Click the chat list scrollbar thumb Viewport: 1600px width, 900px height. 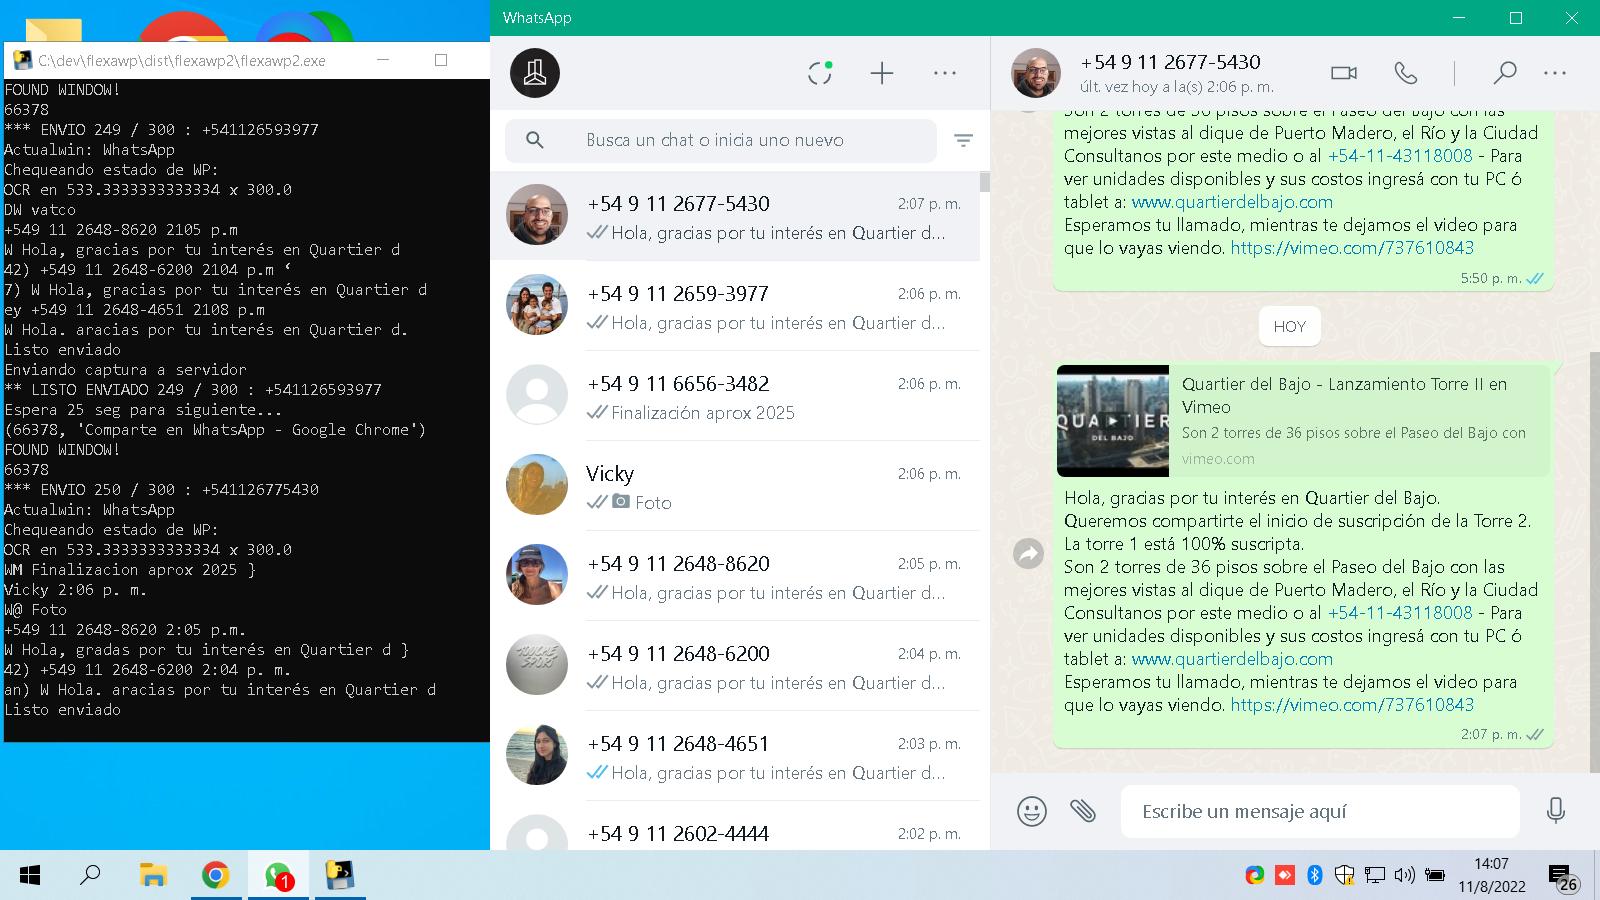(985, 182)
